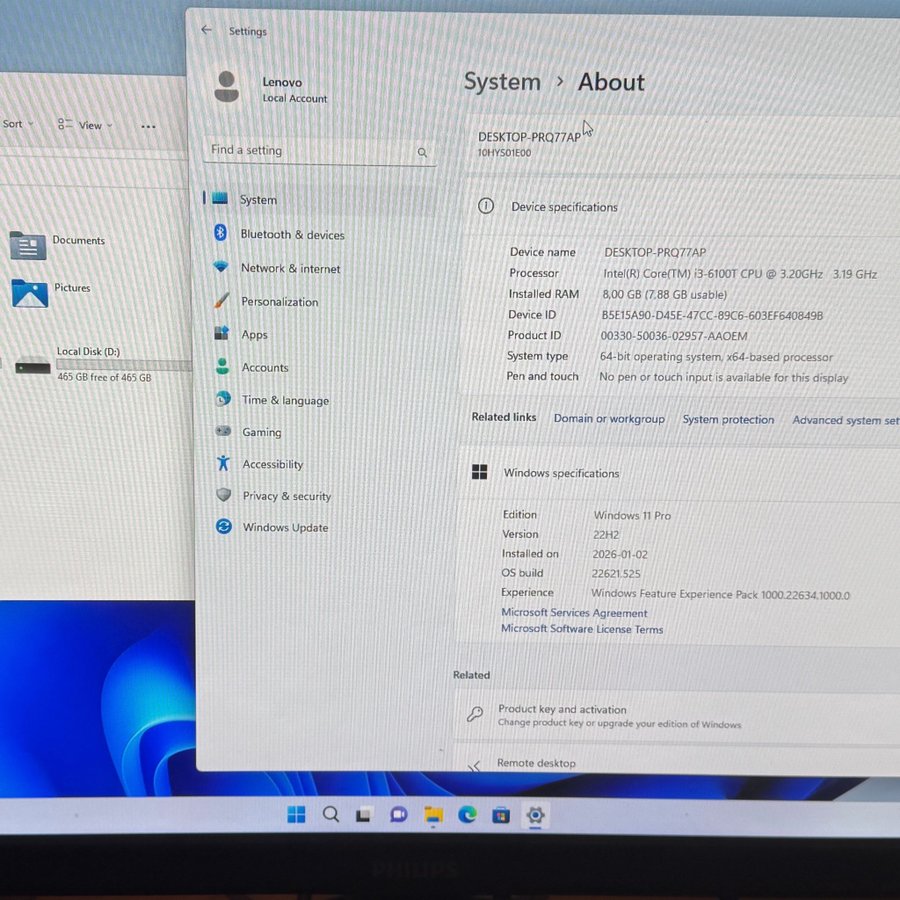Open Bluetooth & devices settings
The width and height of the screenshot is (900, 900).
[291, 235]
